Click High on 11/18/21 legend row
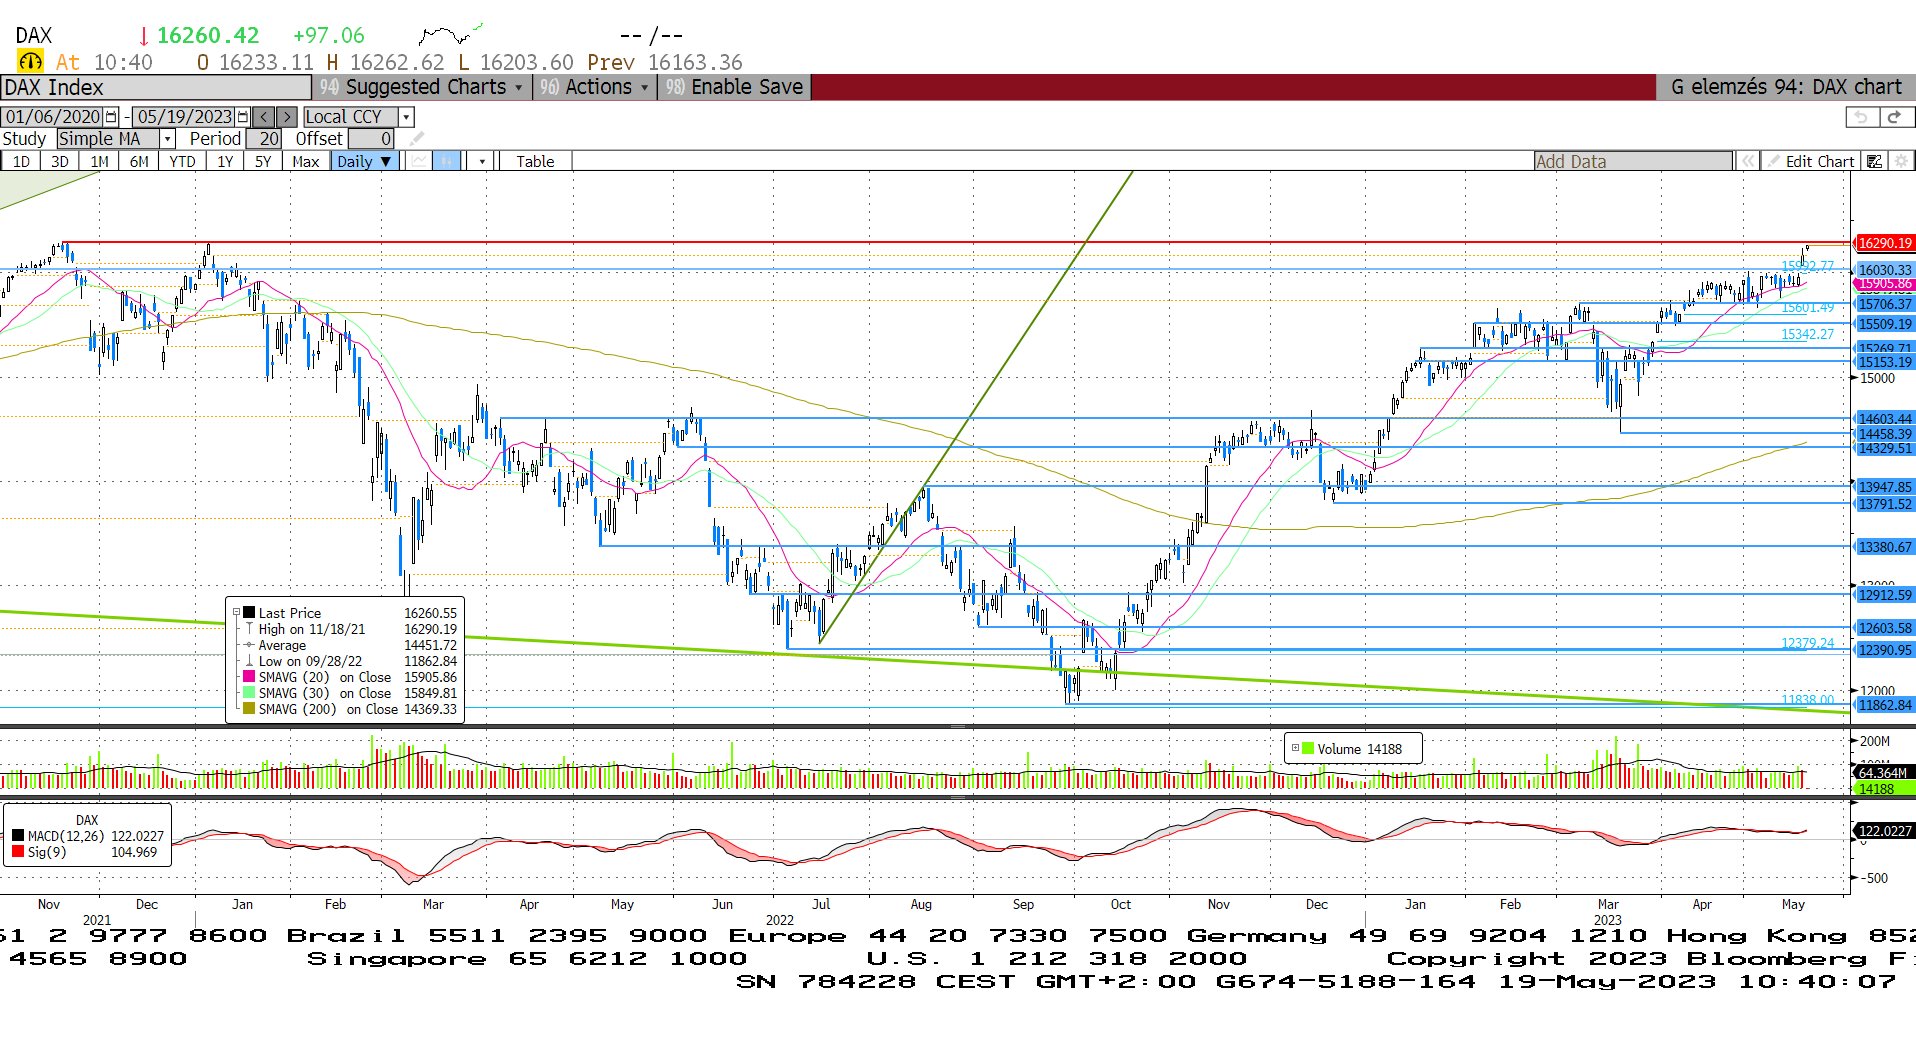The image size is (1916, 1037). [345, 629]
